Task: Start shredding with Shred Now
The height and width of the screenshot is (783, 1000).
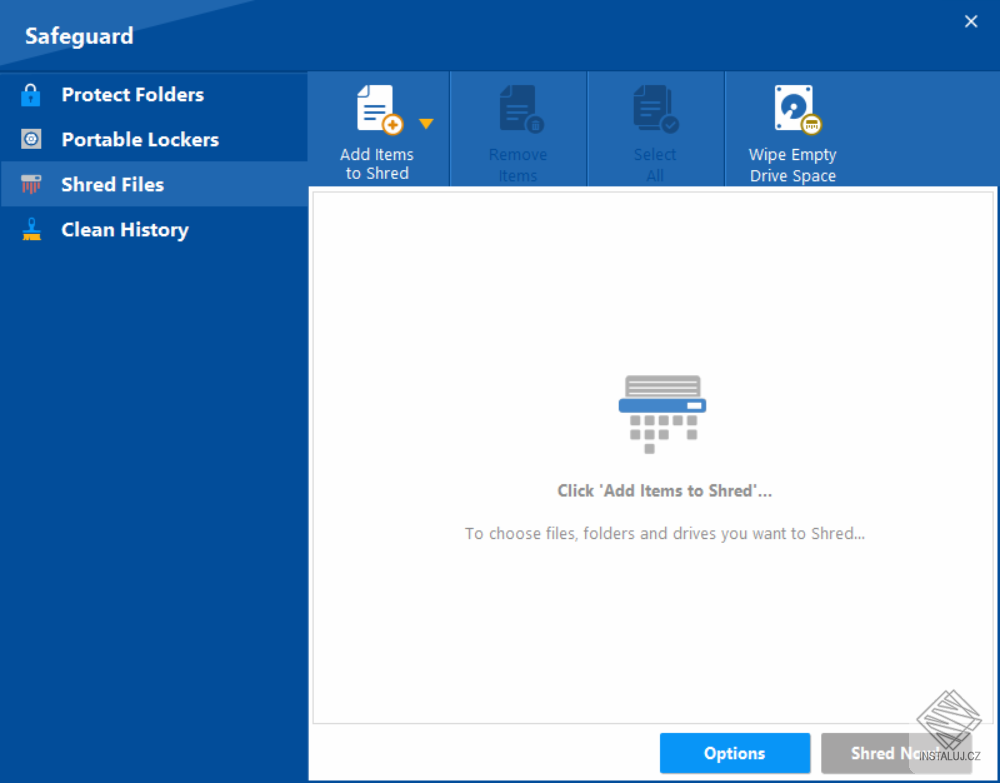Action: (897, 753)
